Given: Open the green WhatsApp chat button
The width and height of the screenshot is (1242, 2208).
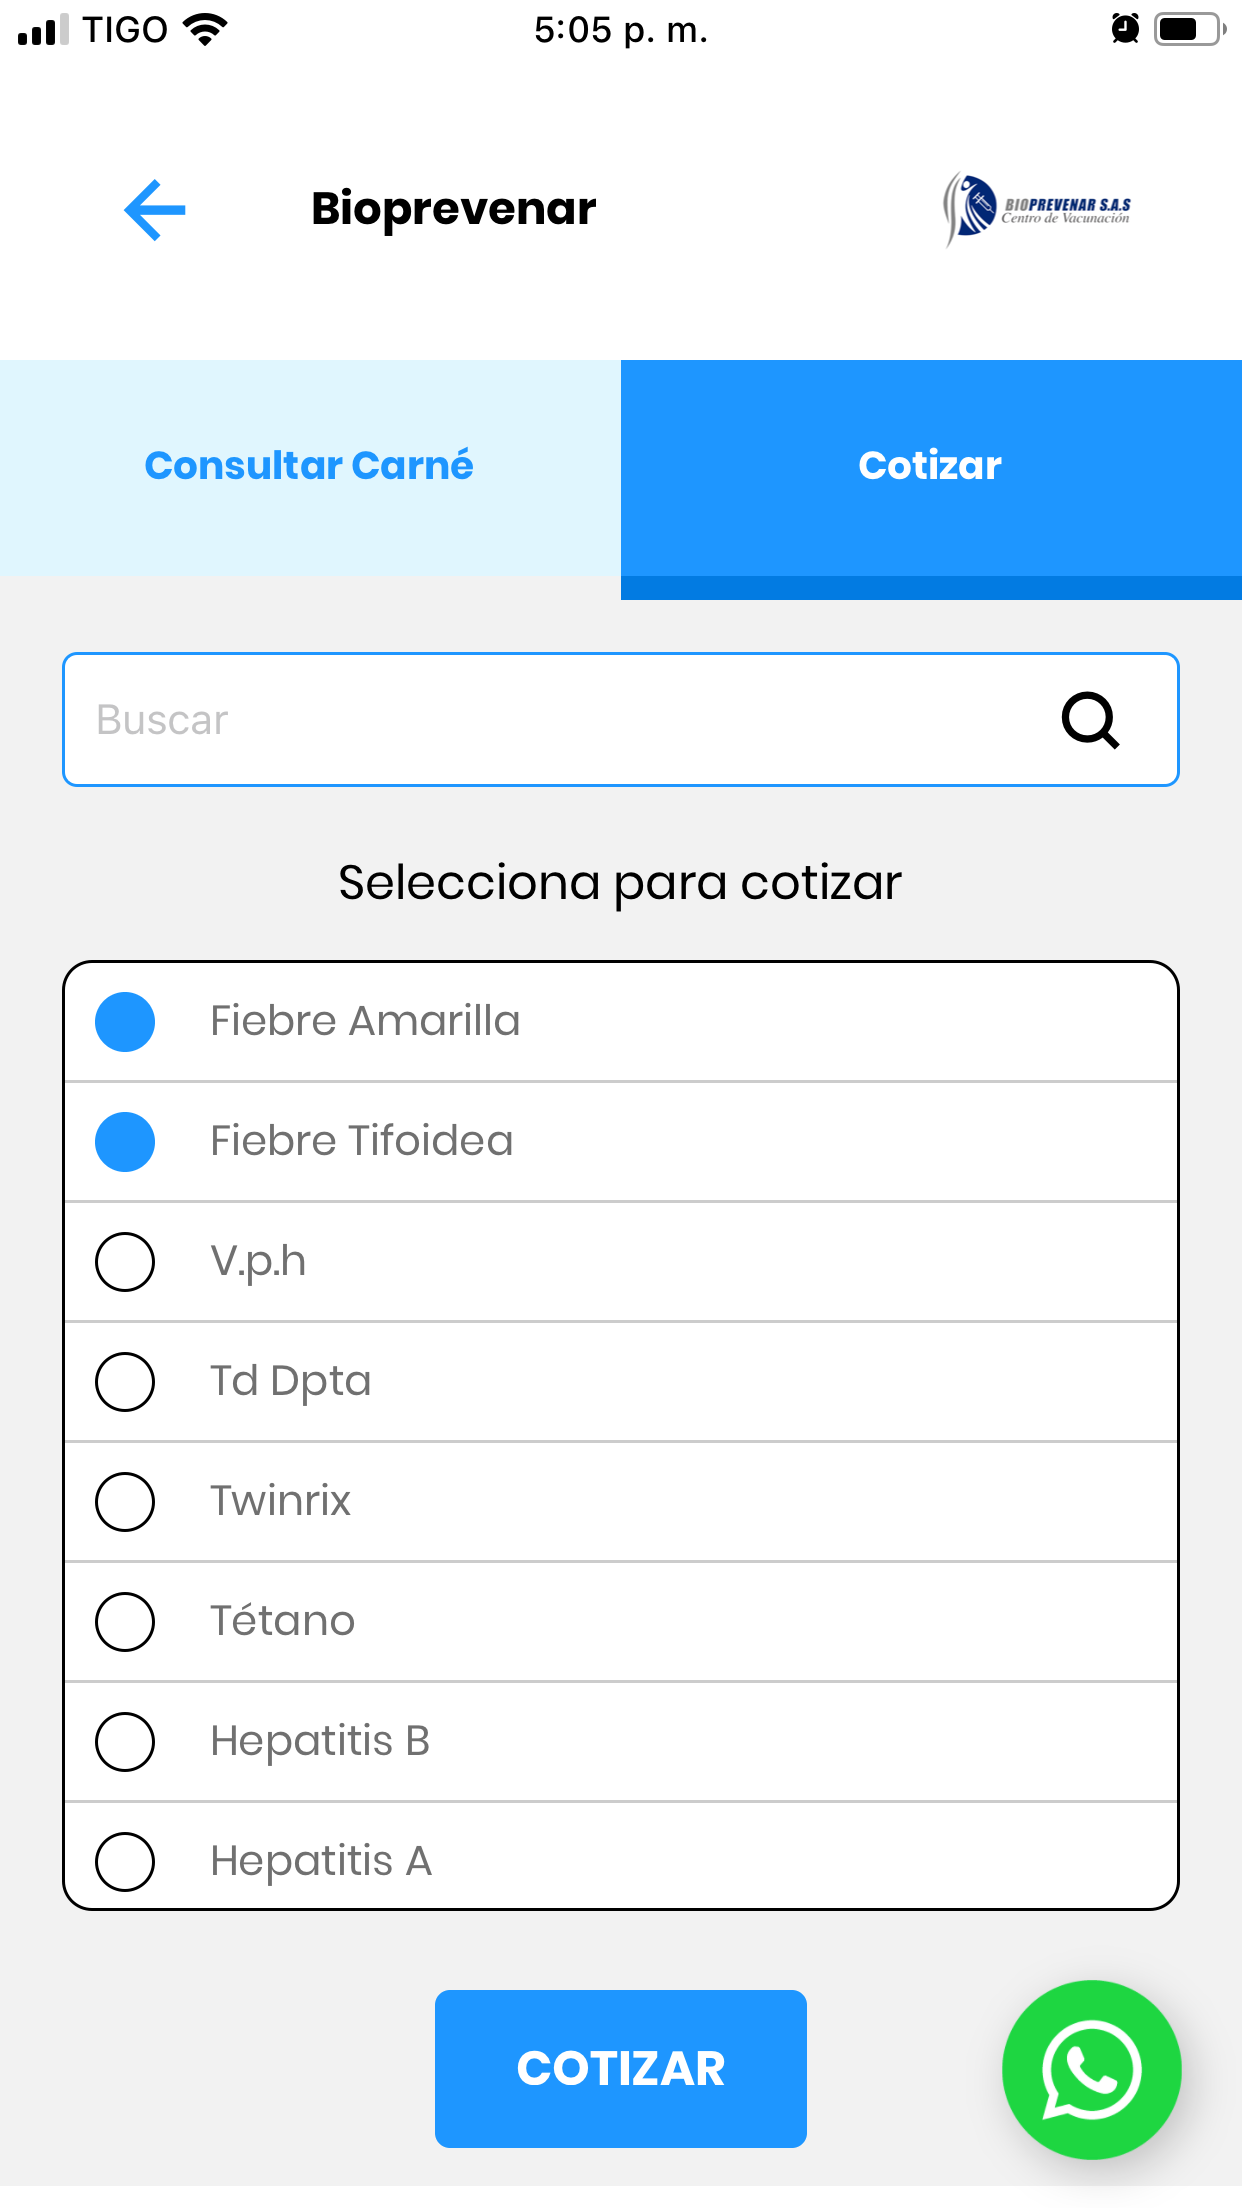Looking at the screenshot, I should [x=1091, y=2069].
